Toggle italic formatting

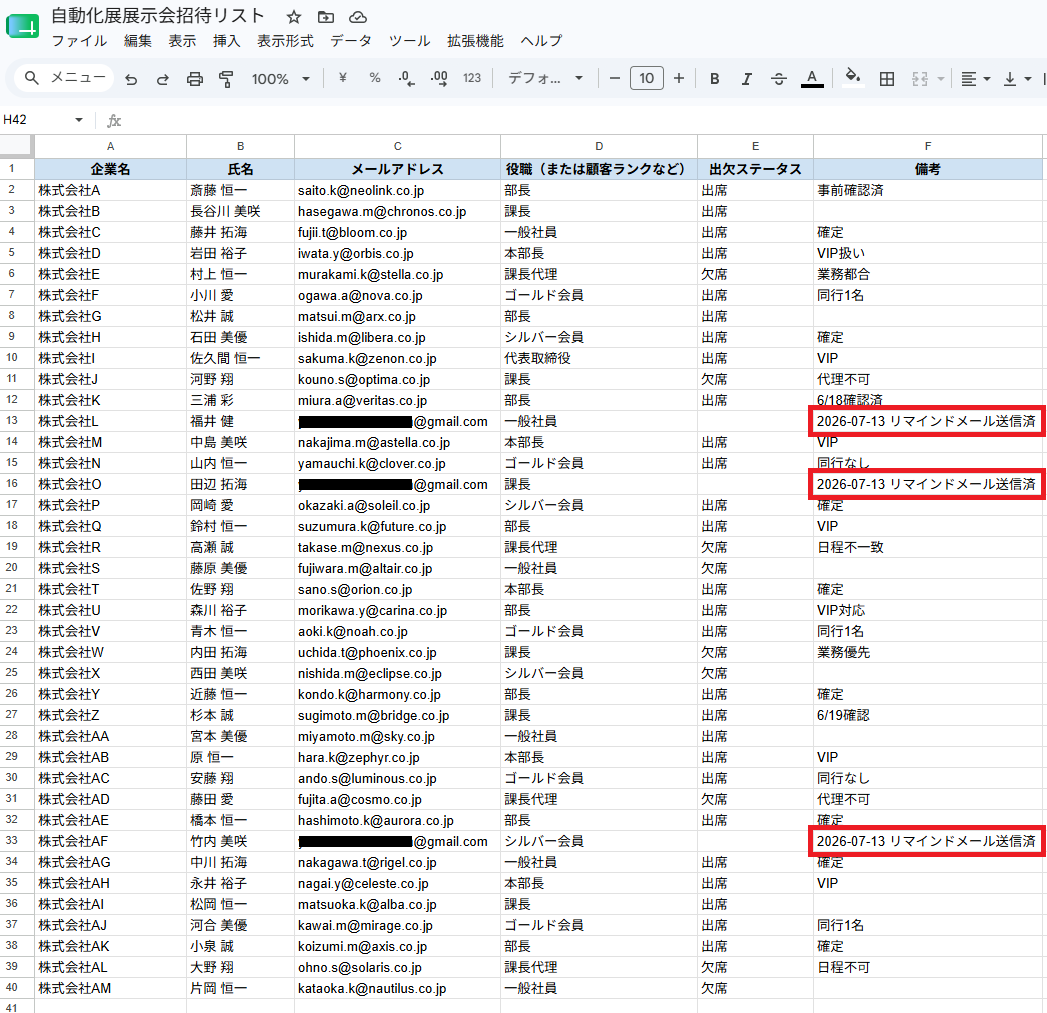tap(747, 79)
